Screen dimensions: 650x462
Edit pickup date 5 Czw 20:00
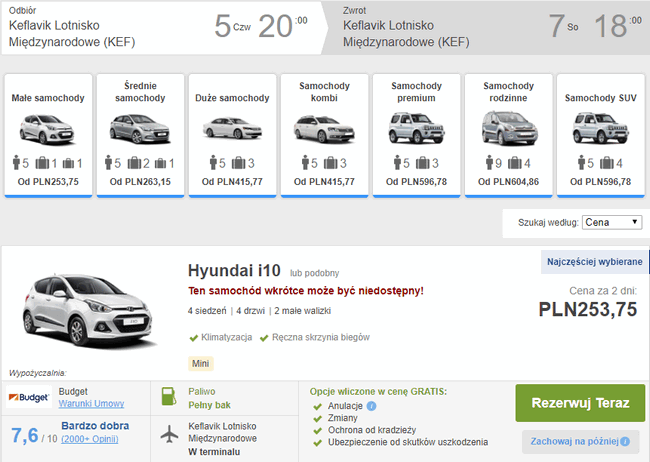click(x=261, y=27)
